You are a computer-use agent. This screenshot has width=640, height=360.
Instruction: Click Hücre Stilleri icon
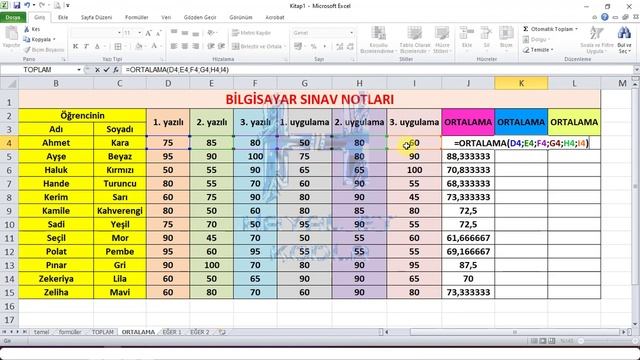point(442,40)
